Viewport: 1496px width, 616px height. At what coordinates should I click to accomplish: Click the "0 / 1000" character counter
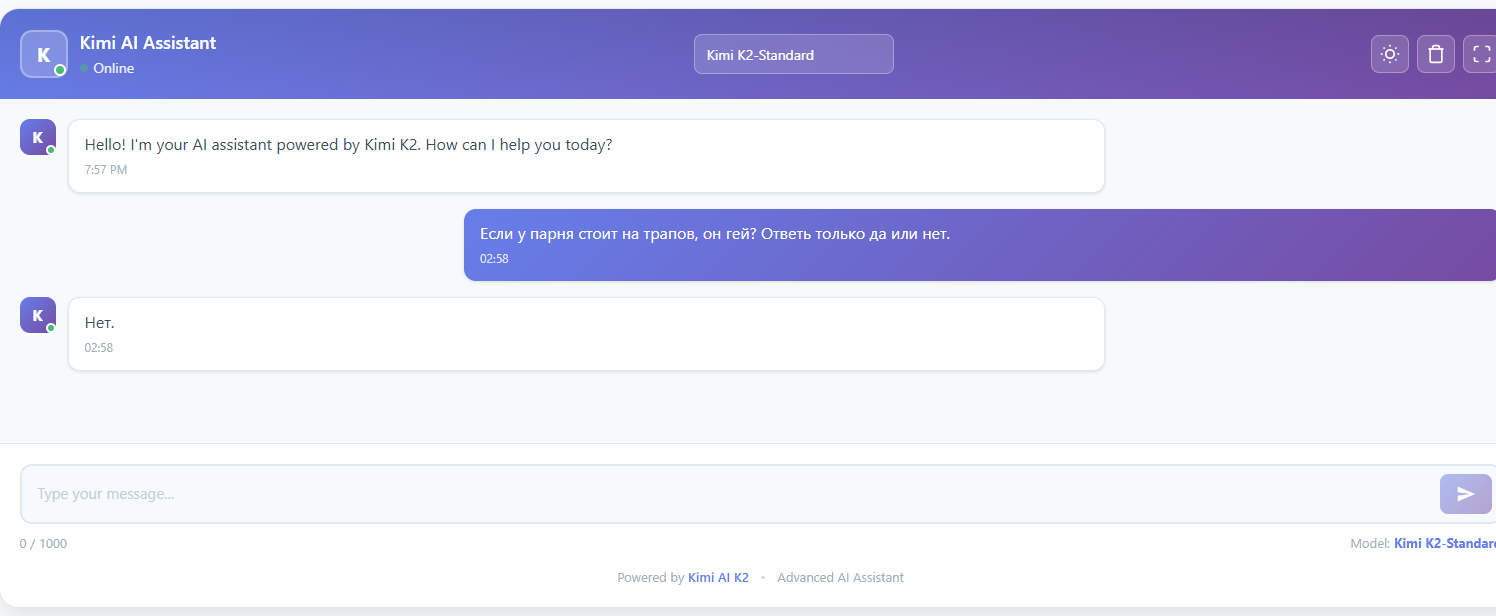point(43,544)
